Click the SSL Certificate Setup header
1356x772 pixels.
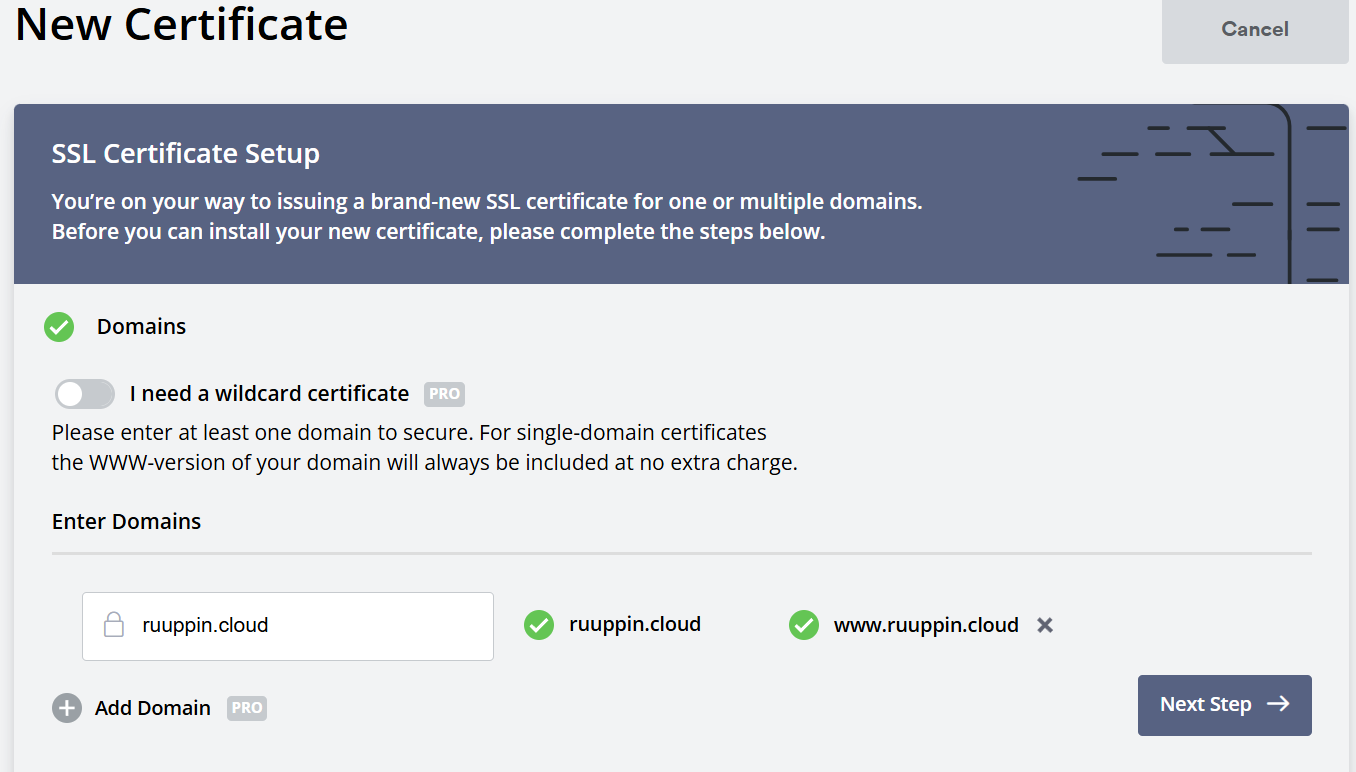point(185,153)
